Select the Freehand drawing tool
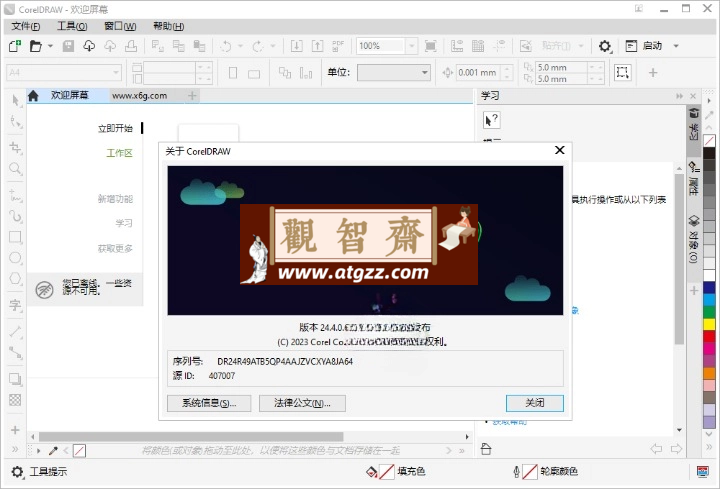The image size is (720, 489). point(16,196)
